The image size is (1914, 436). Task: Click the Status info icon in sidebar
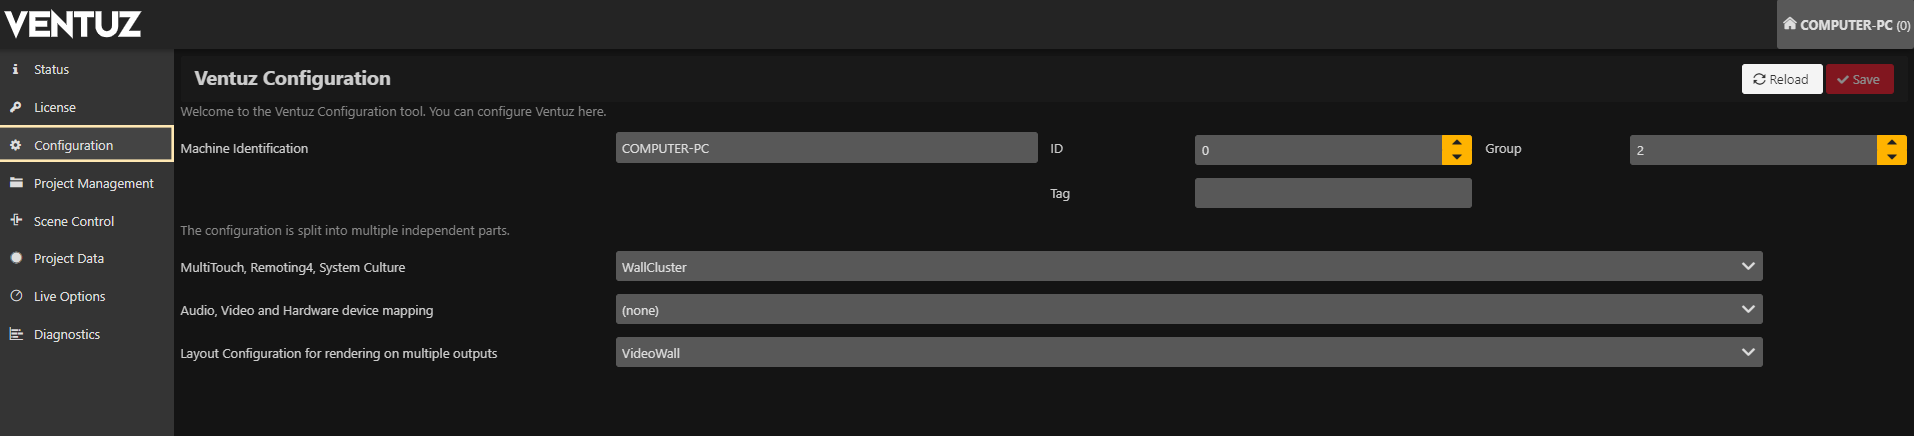coord(15,69)
